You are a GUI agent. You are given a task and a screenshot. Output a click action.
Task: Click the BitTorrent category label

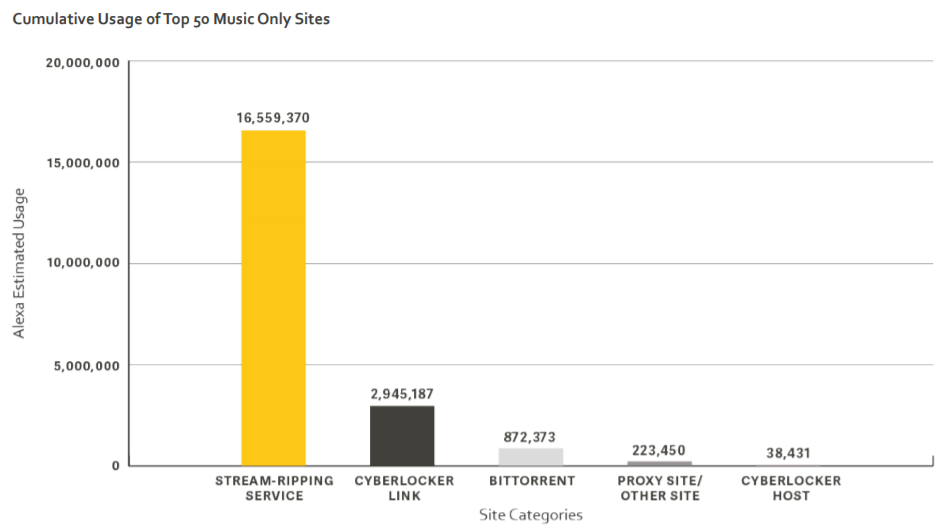point(532,481)
